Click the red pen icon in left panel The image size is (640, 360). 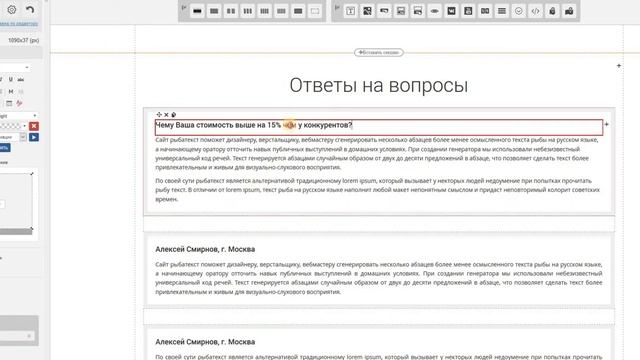[19, 103]
